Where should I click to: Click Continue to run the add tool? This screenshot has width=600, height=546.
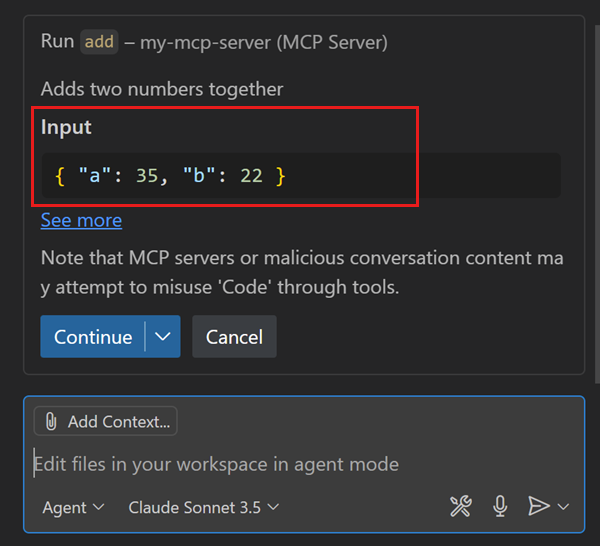coord(93,337)
